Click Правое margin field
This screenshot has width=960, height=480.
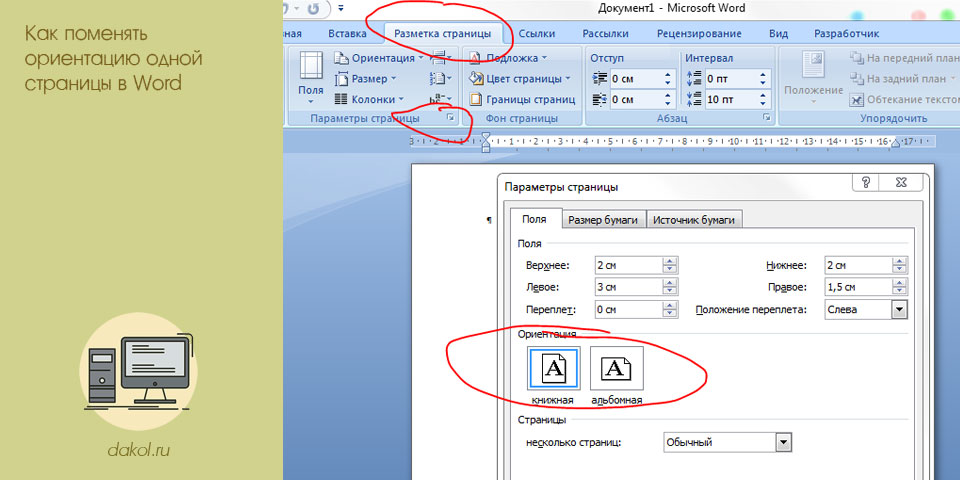point(858,287)
